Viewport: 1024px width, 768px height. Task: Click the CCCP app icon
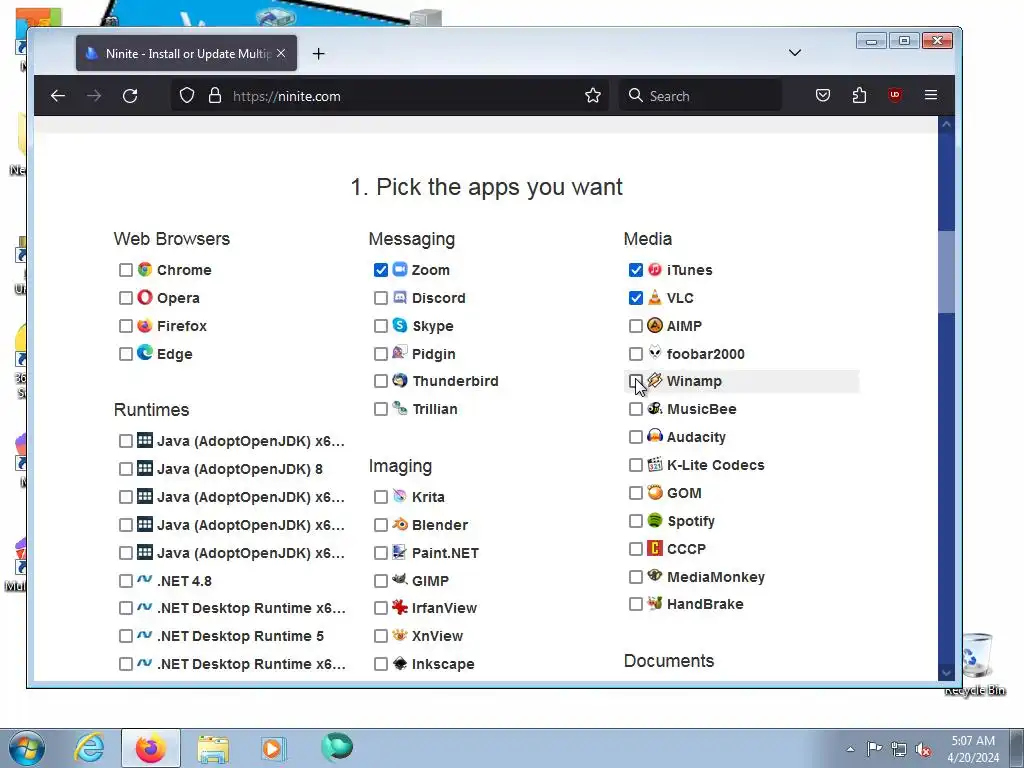pyautogui.click(x=654, y=548)
